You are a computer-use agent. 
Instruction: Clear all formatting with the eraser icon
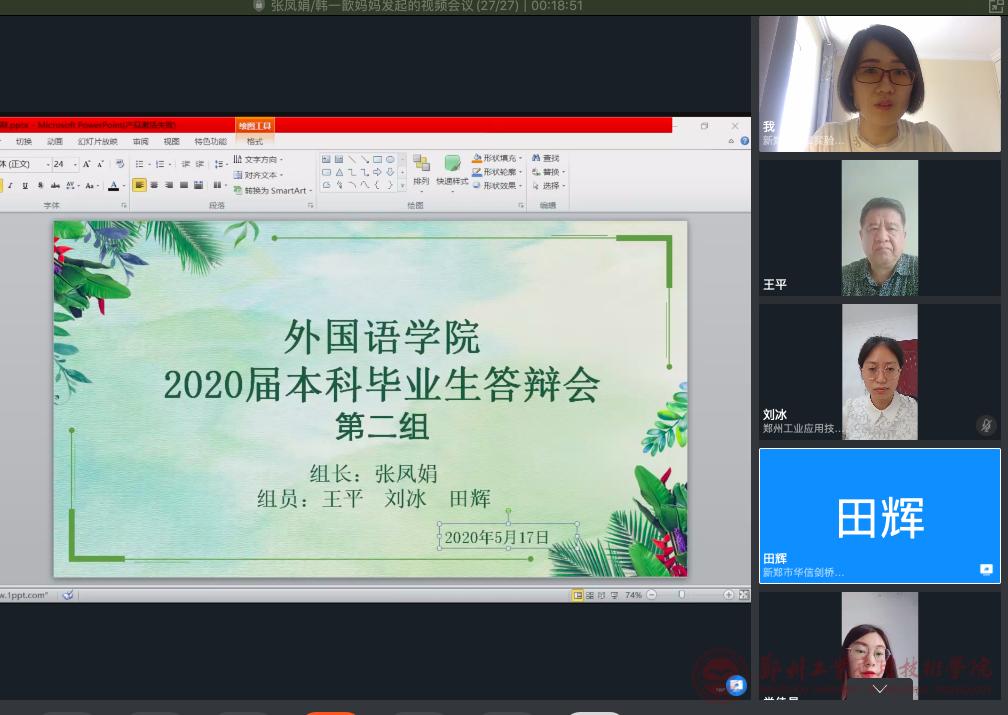tap(120, 164)
